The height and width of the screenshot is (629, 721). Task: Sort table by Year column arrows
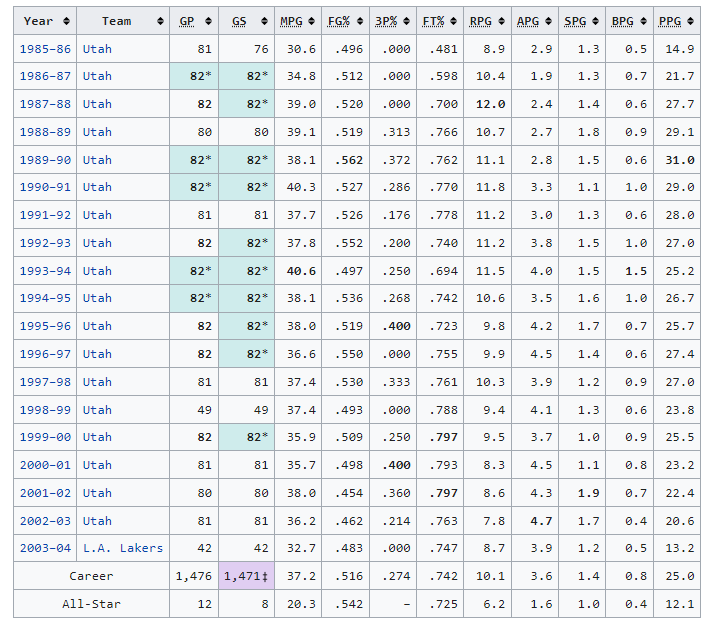point(67,21)
